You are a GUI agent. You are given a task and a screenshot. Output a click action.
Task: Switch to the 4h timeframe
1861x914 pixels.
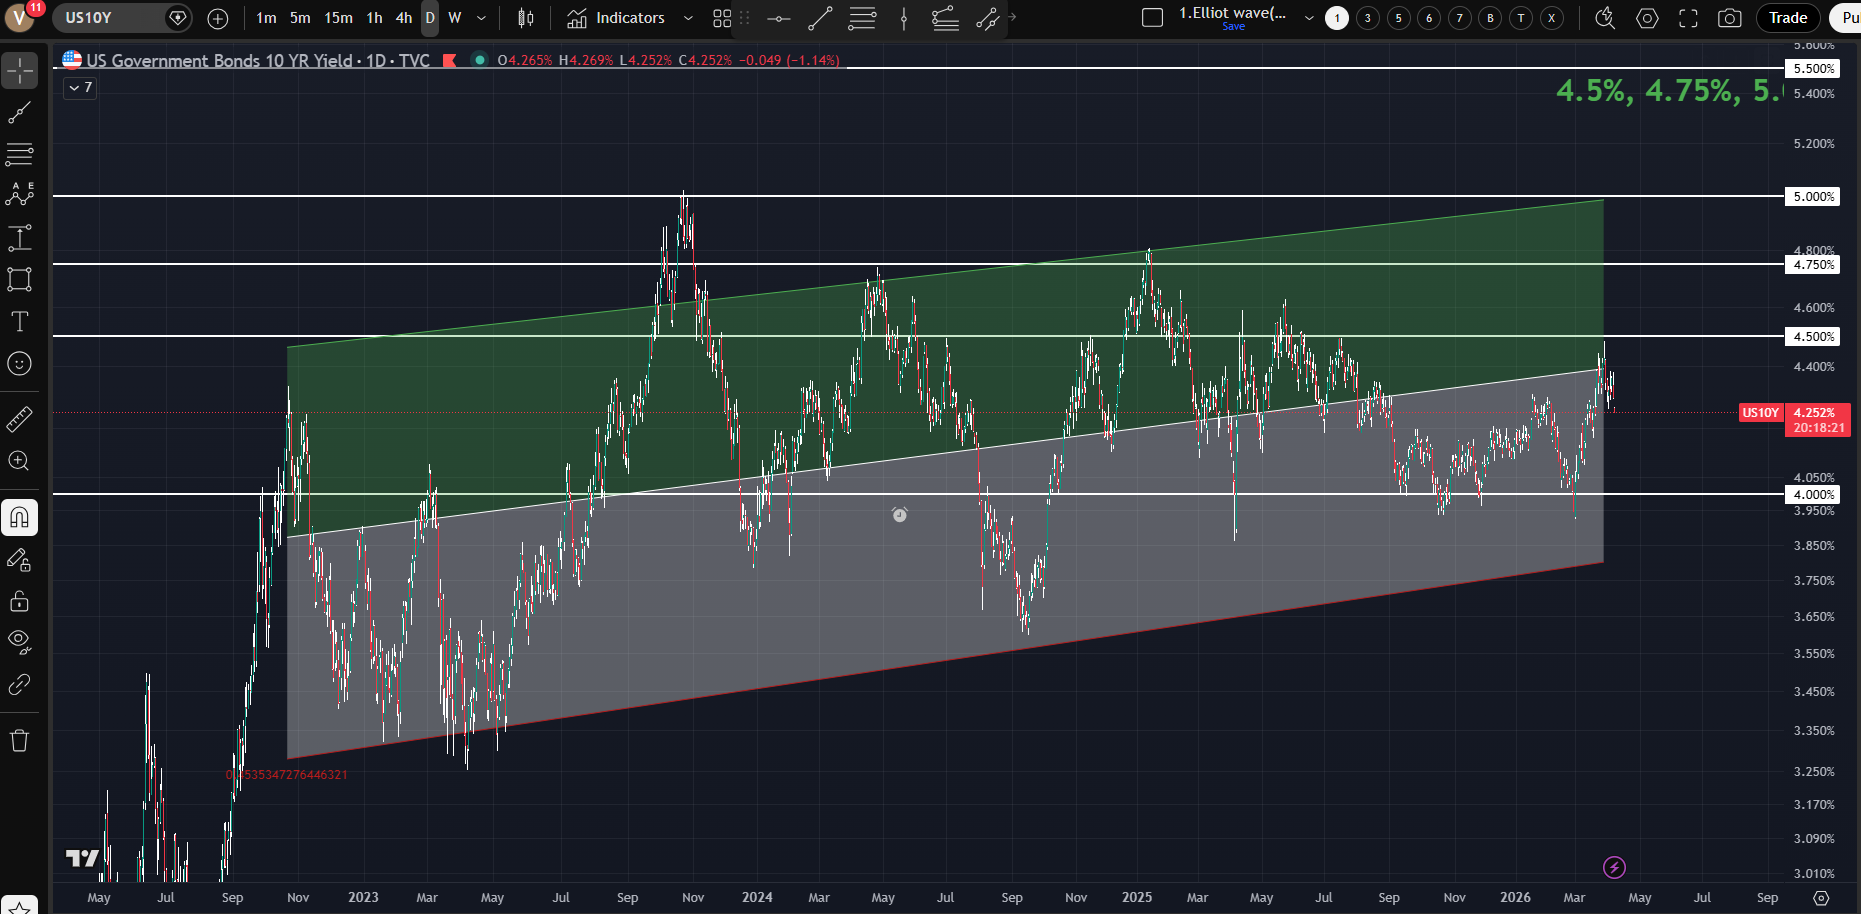tap(403, 18)
